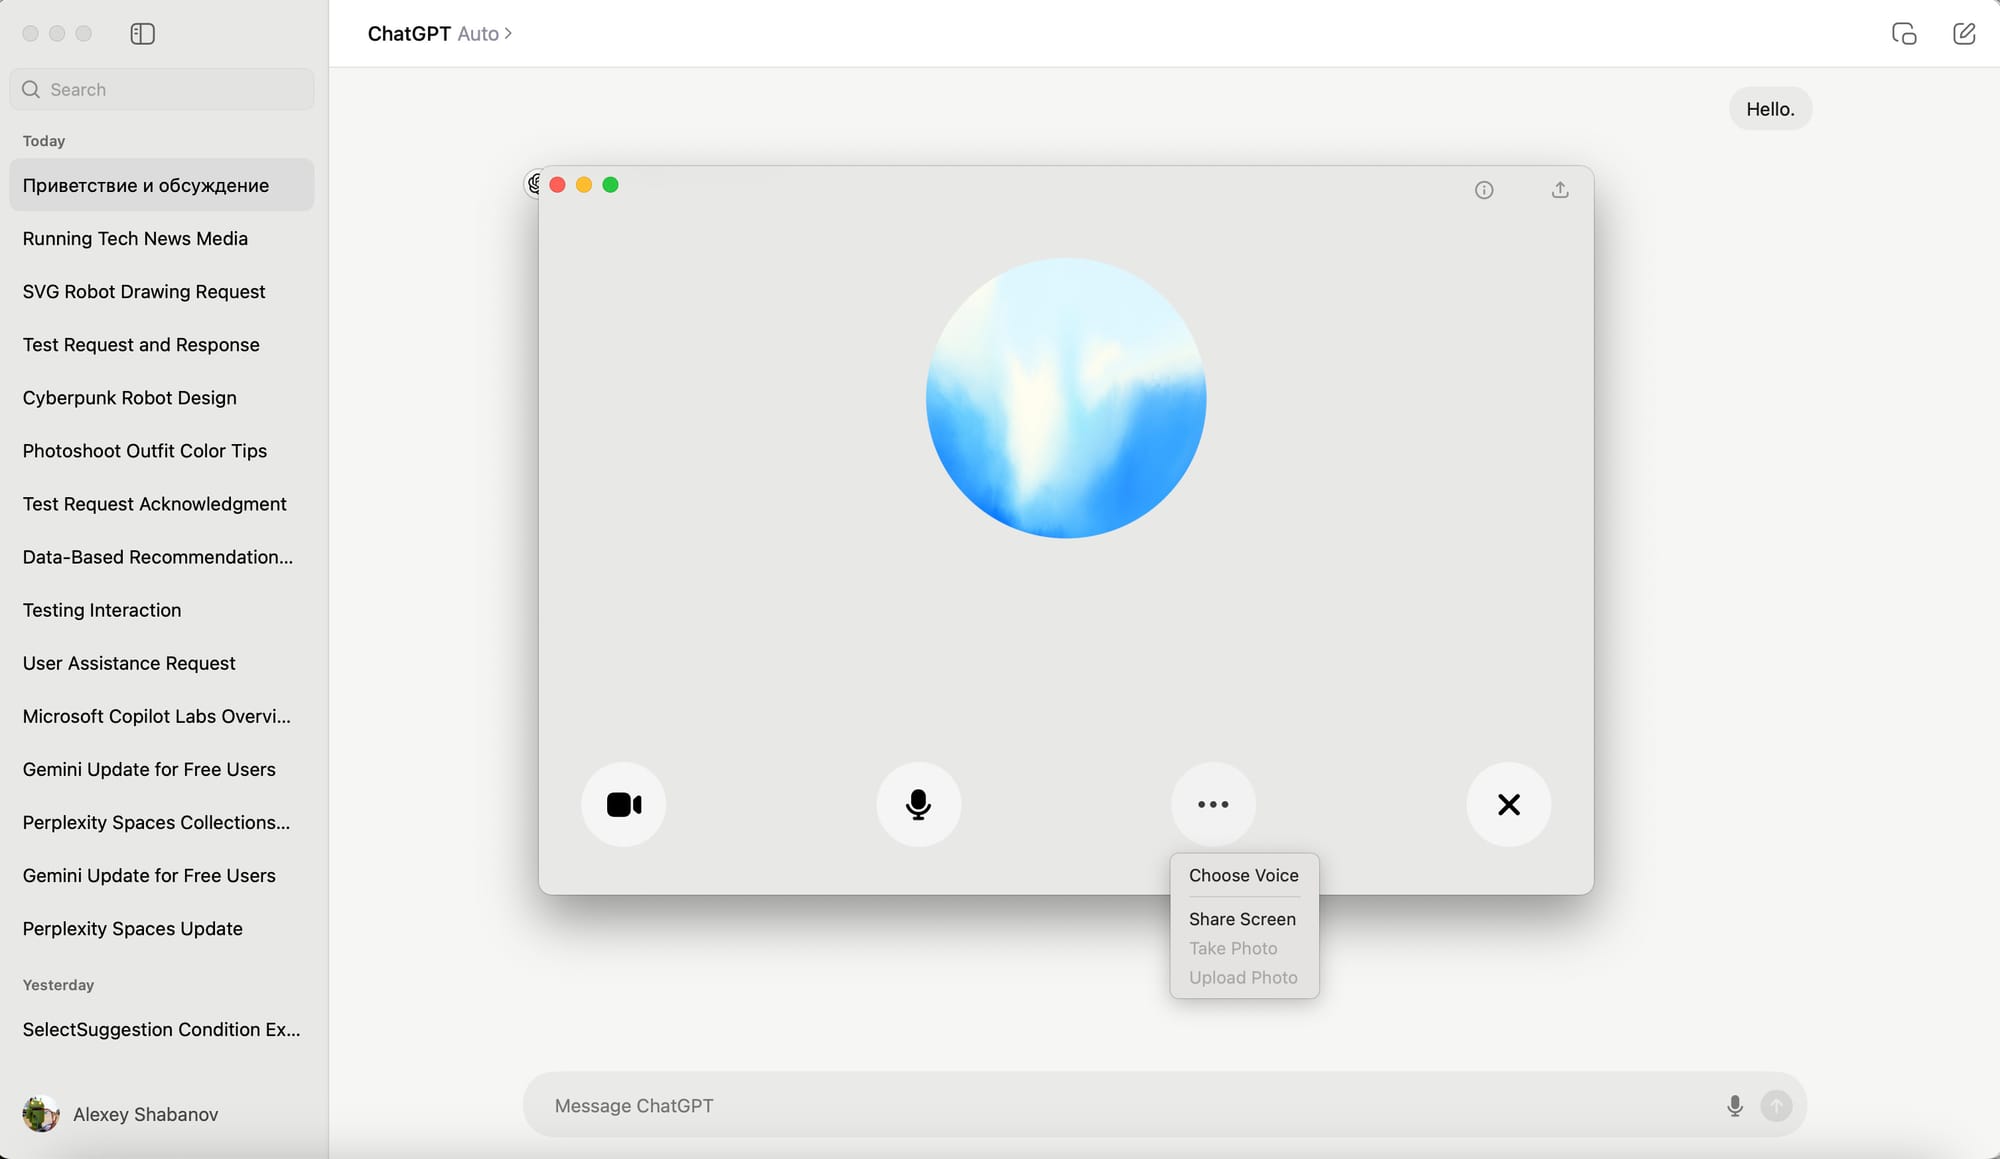Screen dimensions: 2000x1159
Task: Open a temporary chat via the top-right icon
Action: coord(1904,34)
